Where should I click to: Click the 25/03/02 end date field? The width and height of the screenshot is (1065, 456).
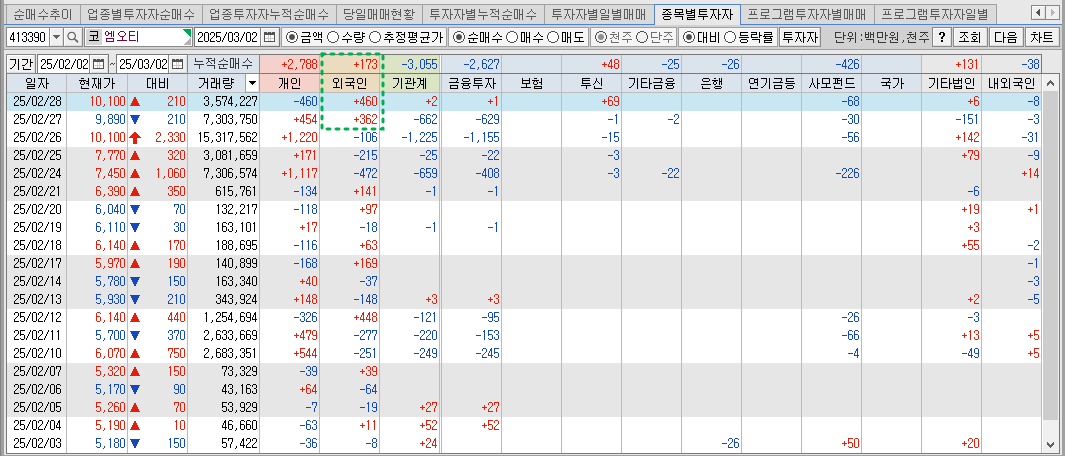point(143,65)
